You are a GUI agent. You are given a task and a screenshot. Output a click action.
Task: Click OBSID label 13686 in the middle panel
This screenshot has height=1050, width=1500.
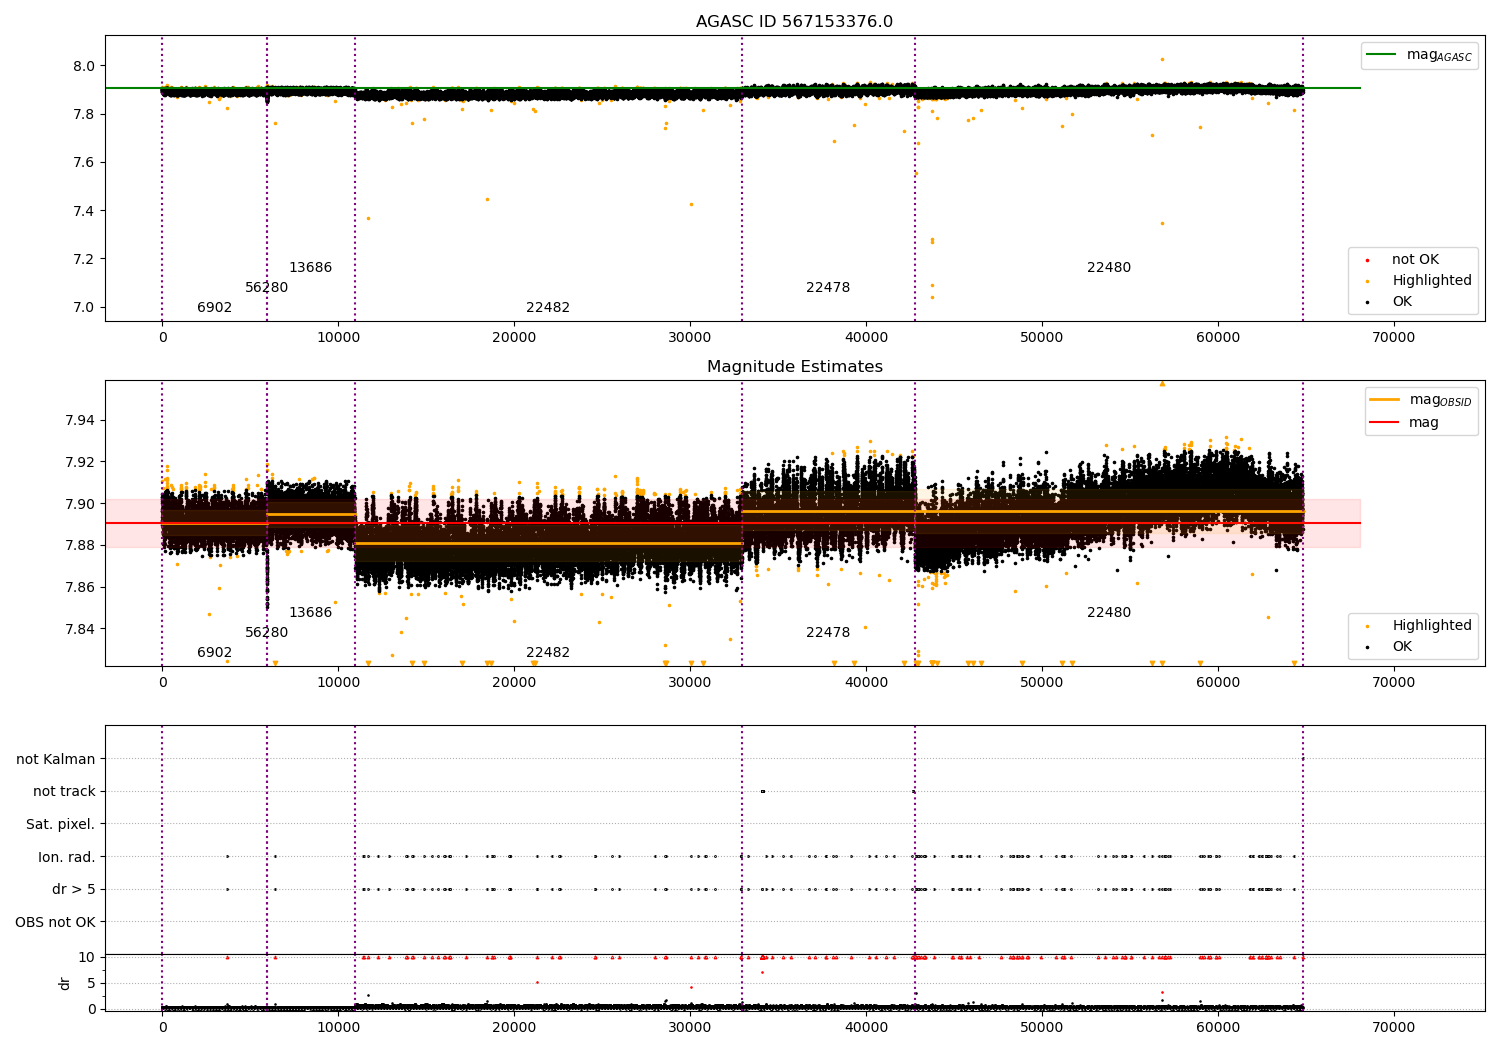click(x=311, y=613)
